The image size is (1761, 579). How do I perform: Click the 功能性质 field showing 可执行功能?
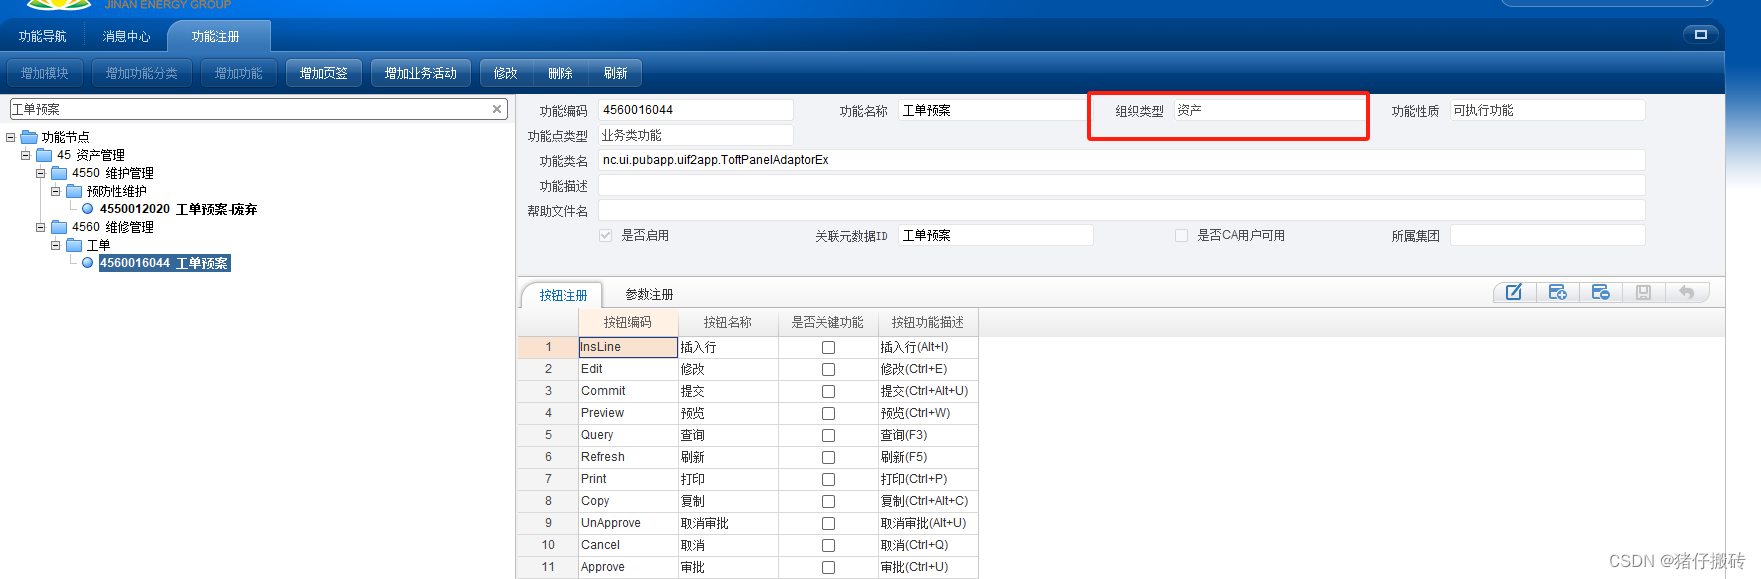(x=1547, y=110)
